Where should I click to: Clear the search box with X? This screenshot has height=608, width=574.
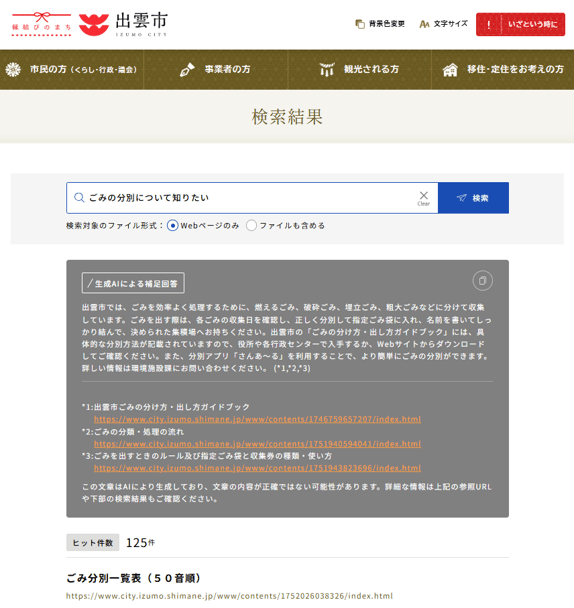424,198
